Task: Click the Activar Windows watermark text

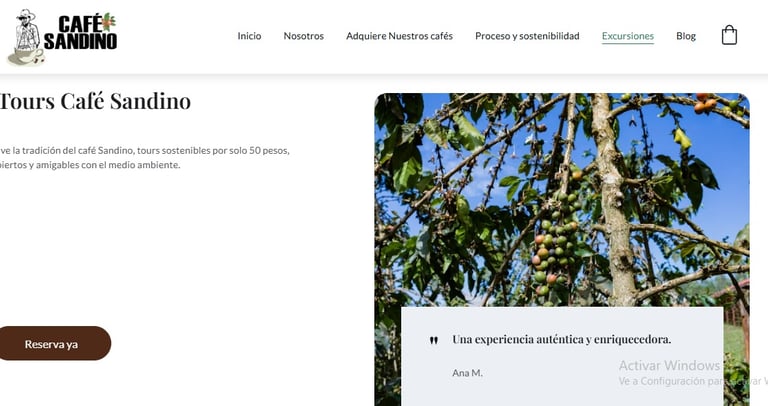Action: pos(669,365)
